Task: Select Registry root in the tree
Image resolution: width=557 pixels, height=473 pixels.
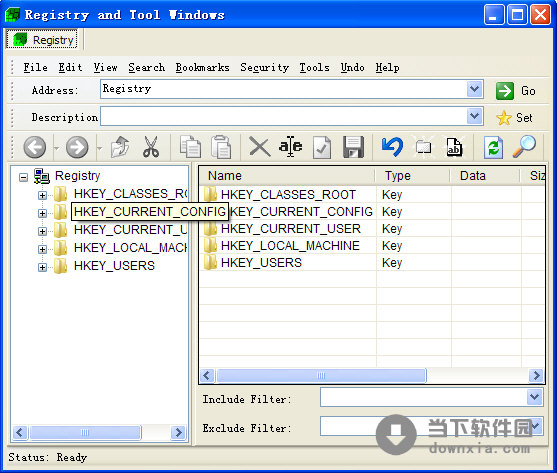Action: tap(77, 176)
